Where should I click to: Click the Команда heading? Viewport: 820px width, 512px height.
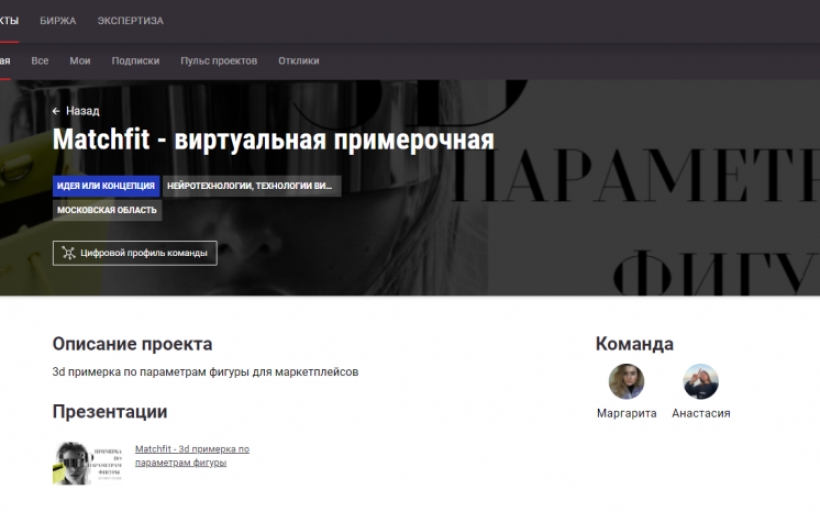634,344
